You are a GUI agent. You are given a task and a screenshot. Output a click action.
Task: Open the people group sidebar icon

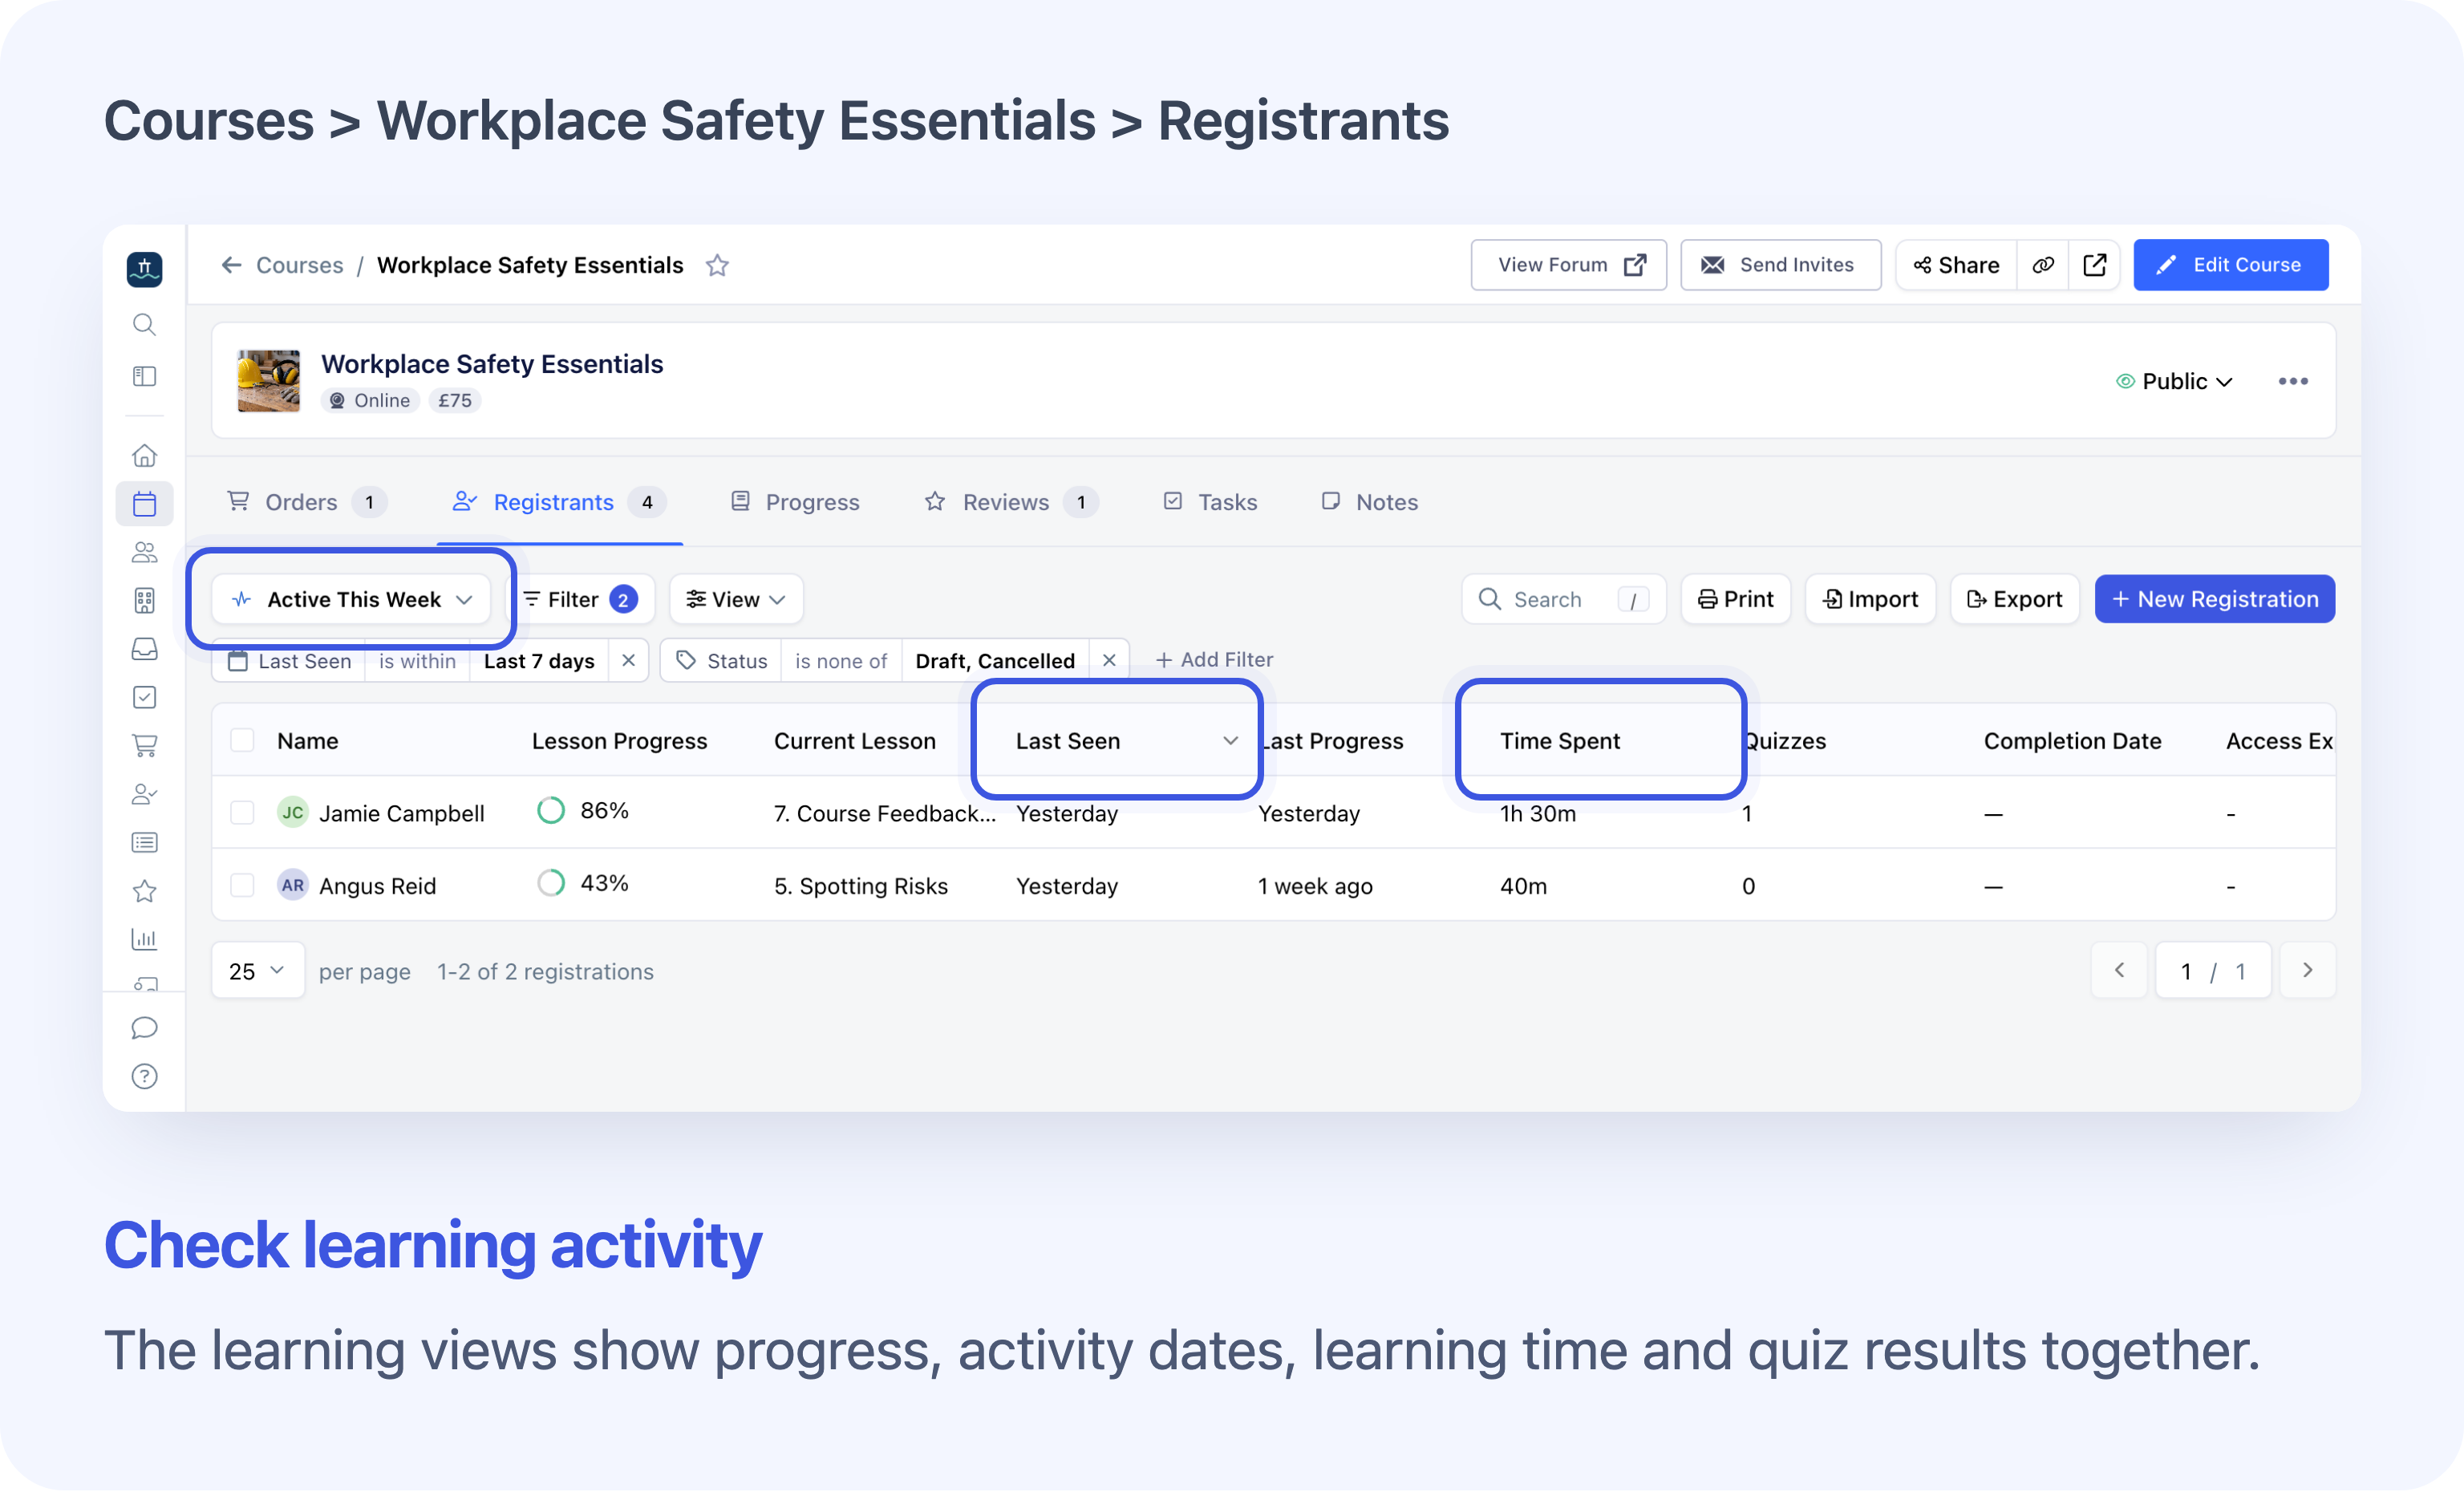[x=144, y=552]
